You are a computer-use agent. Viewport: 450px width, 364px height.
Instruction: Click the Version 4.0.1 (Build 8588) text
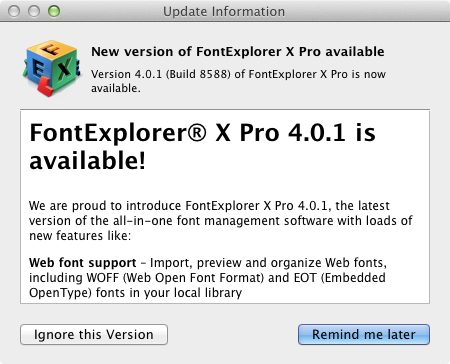[x=161, y=74]
